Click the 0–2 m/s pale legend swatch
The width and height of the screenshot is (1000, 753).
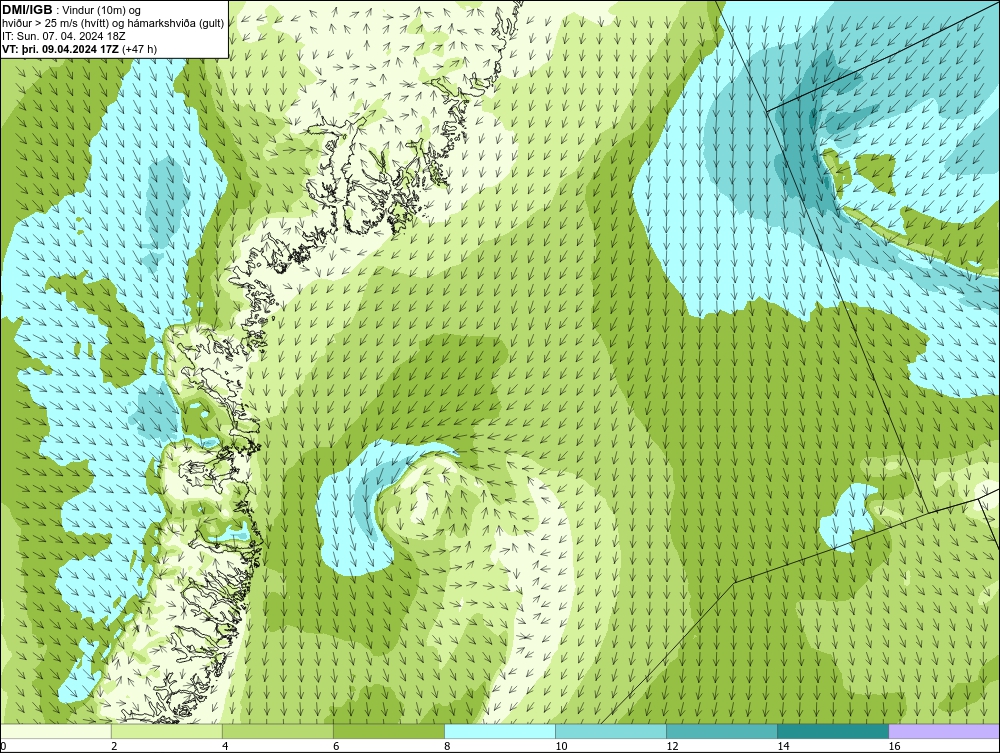56,731
